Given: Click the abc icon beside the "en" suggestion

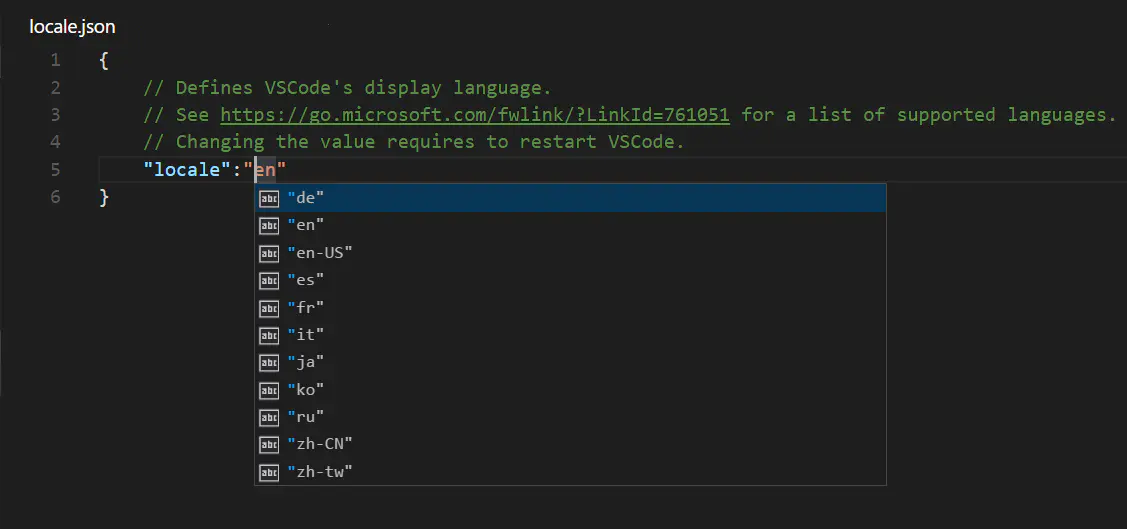Looking at the screenshot, I should 269,226.
